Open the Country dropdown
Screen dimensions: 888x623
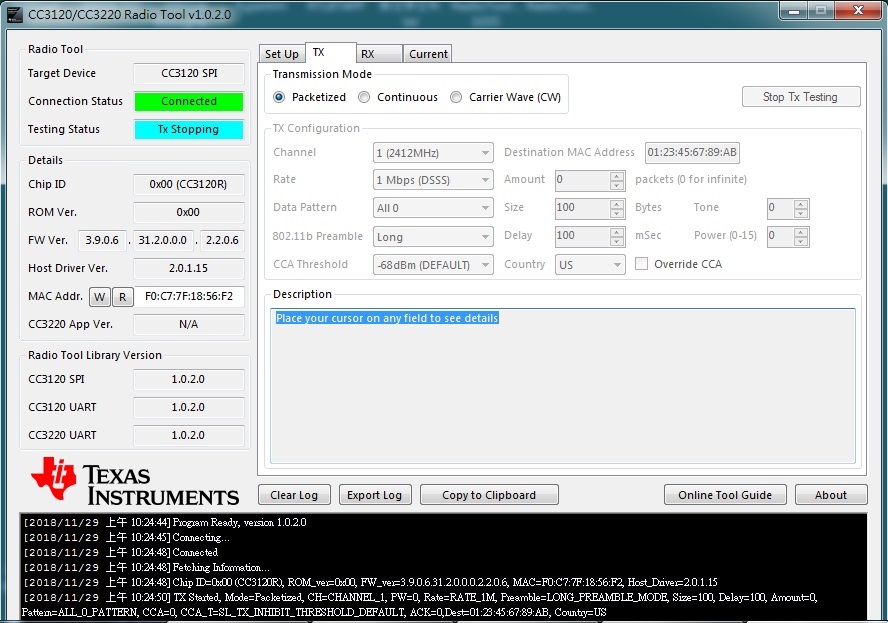(590, 264)
